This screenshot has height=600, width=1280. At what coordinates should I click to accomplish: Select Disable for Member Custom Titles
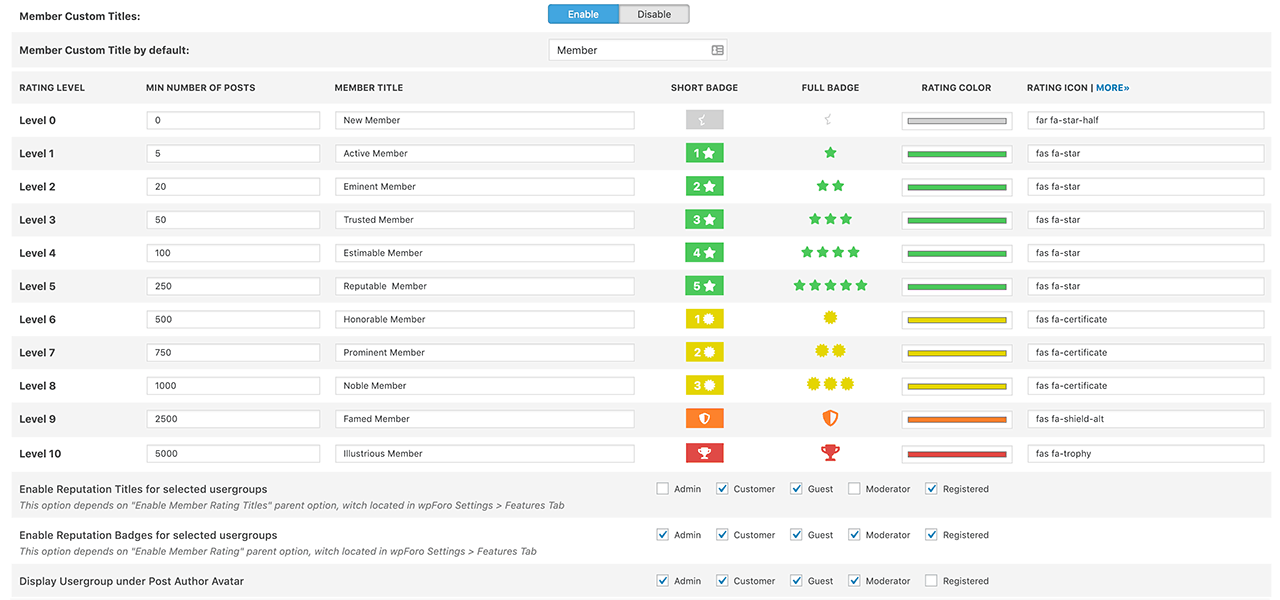654,14
